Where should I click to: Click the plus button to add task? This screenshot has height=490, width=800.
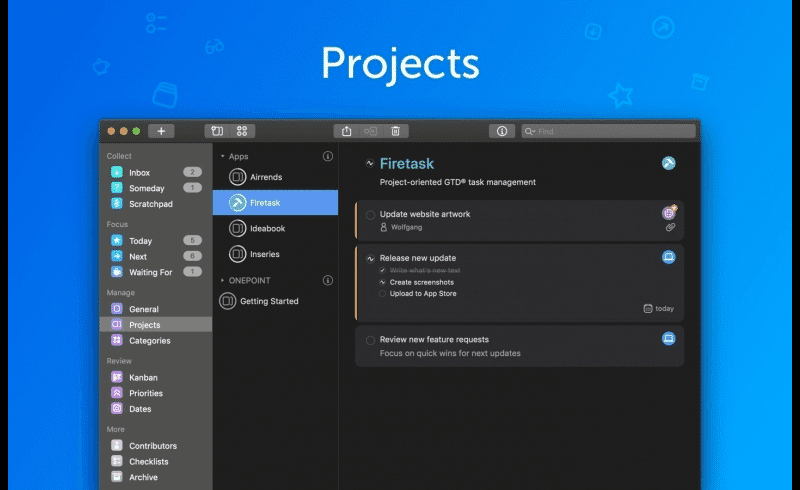click(x=161, y=131)
